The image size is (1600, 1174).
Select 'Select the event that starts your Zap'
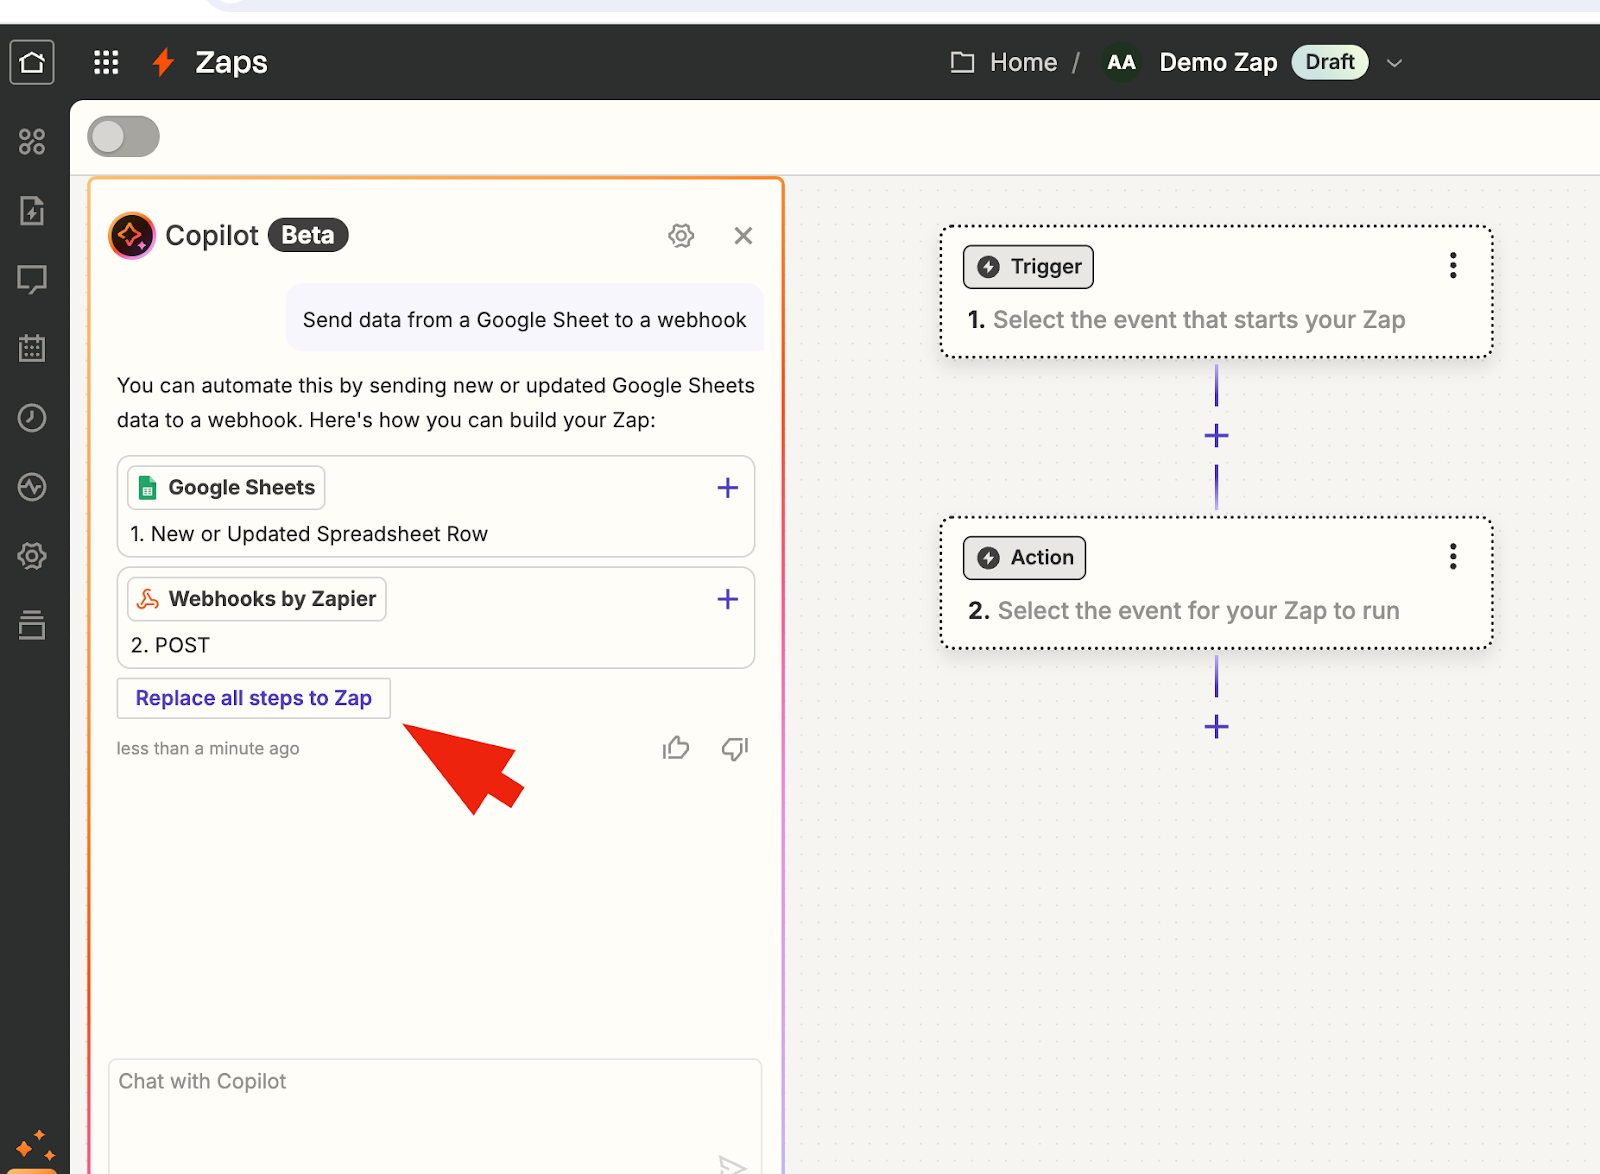pyautogui.click(x=1199, y=320)
